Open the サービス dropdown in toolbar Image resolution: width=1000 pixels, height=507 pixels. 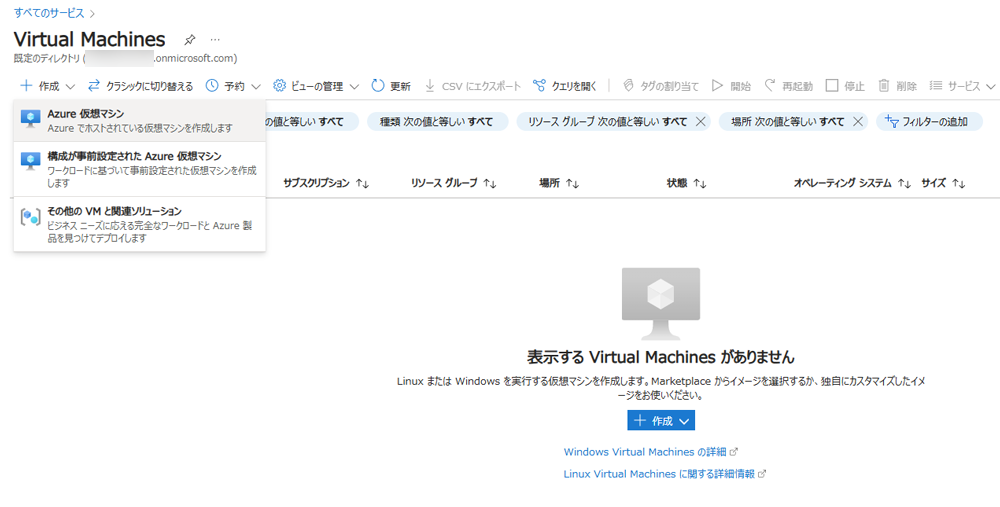[x=962, y=86]
